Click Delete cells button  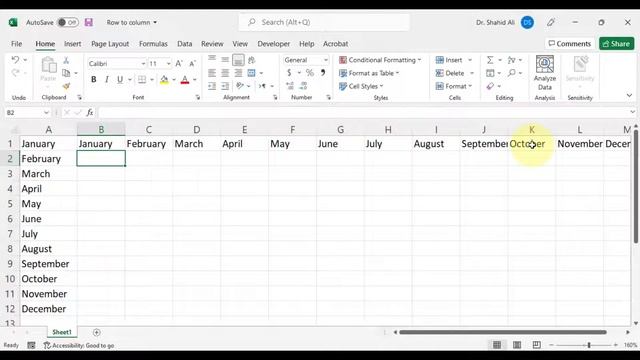450,73
